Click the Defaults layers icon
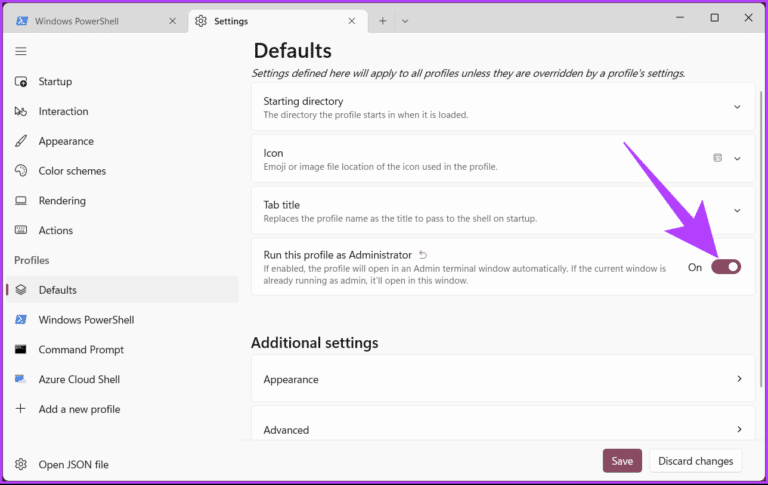768x485 pixels. click(x=21, y=290)
